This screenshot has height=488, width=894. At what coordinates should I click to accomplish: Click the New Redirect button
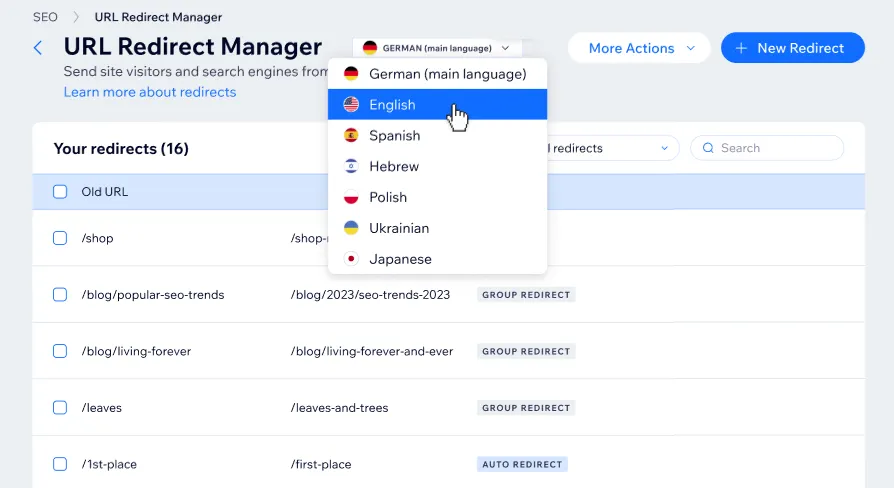click(x=792, y=48)
